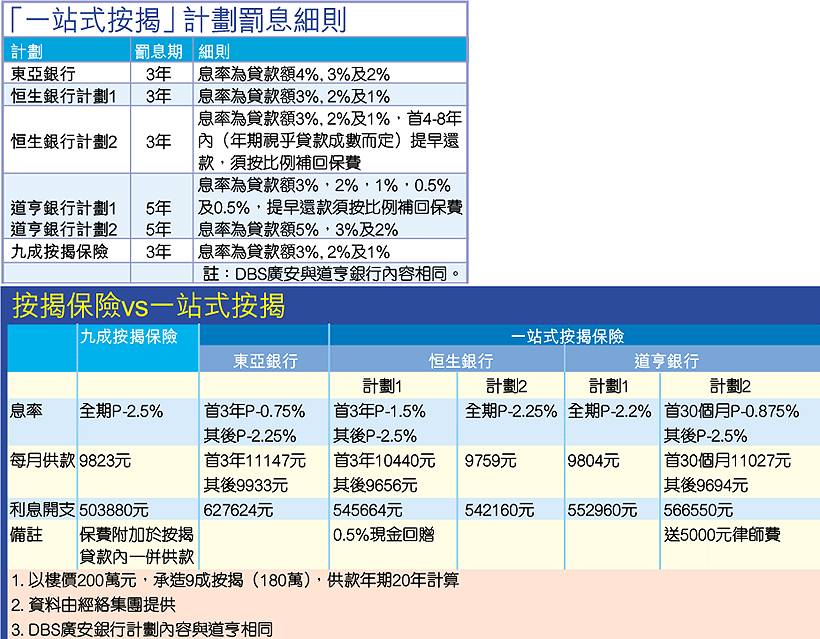Click '道亨銀行計劃2' row label

click(x=64, y=229)
